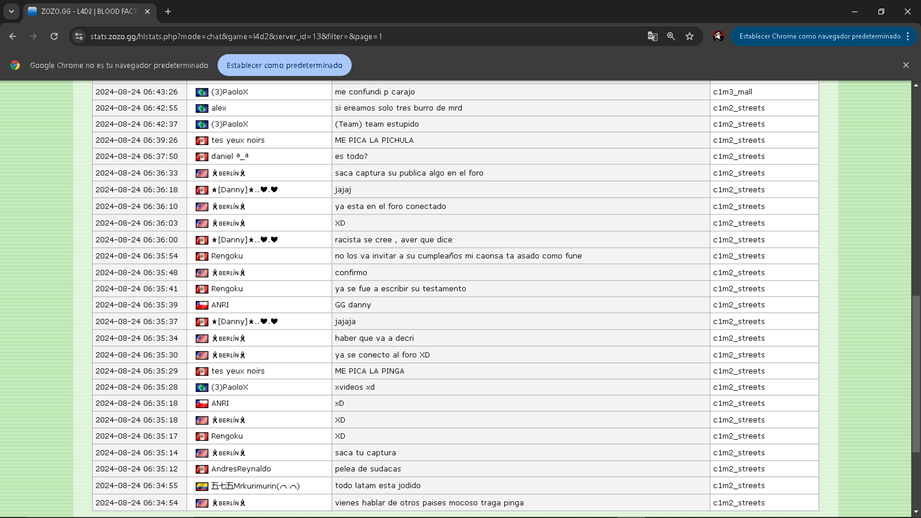Reload the current page
This screenshot has width=921, height=518.
[x=54, y=36]
